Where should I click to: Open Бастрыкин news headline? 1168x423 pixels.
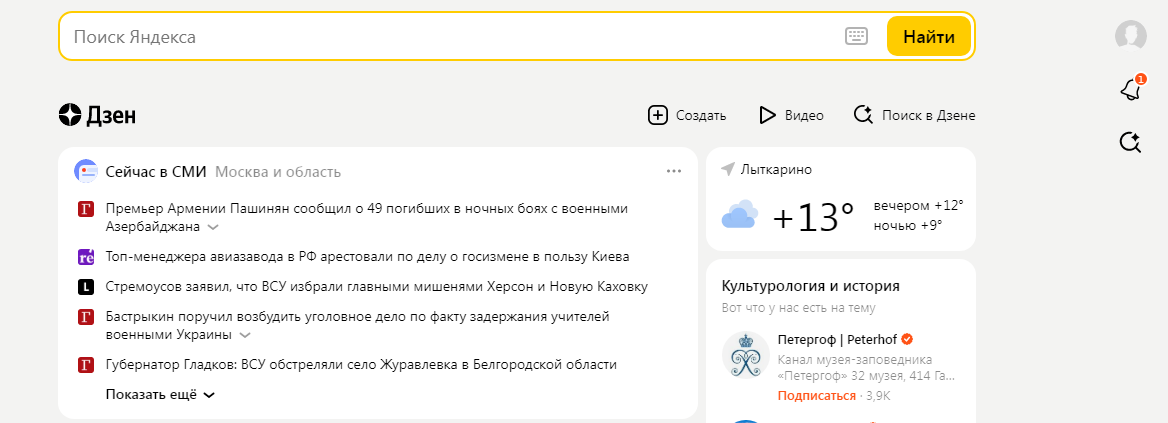[x=358, y=325]
